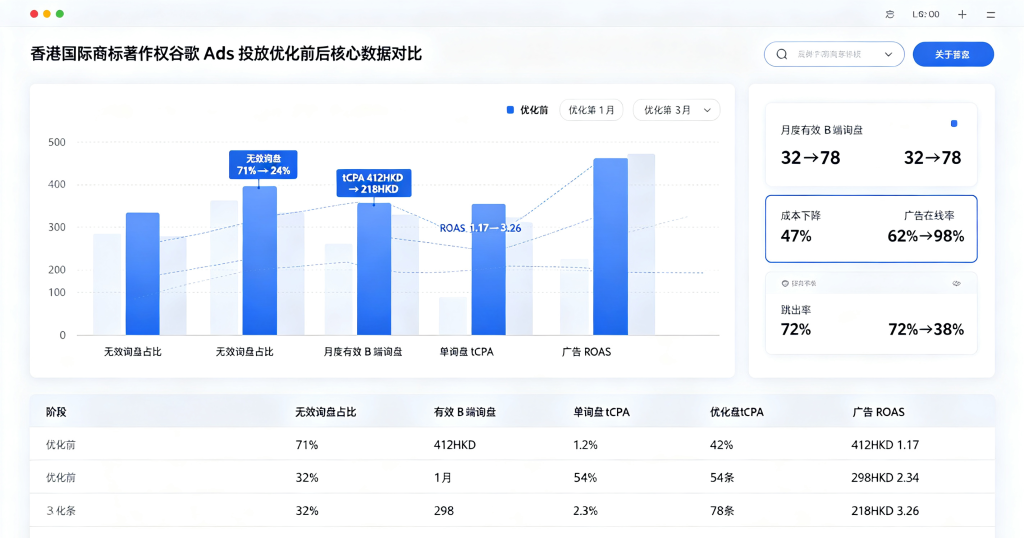Open the 优化第 3月 dropdown
1024x538 pixels.
[x=677, y=110]
